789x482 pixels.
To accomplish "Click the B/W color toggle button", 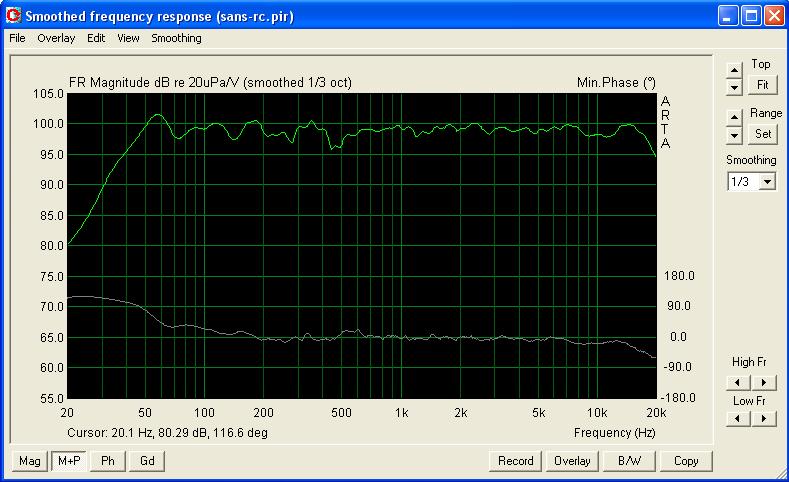I will 629,461.
